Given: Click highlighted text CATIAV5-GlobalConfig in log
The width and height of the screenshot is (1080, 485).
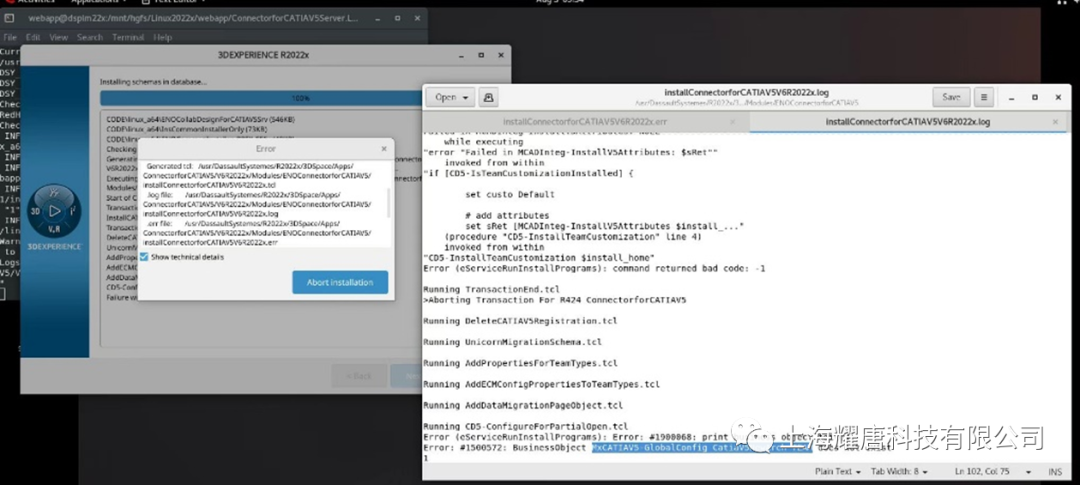Looking at the screenshot, I should click(703, 448).
